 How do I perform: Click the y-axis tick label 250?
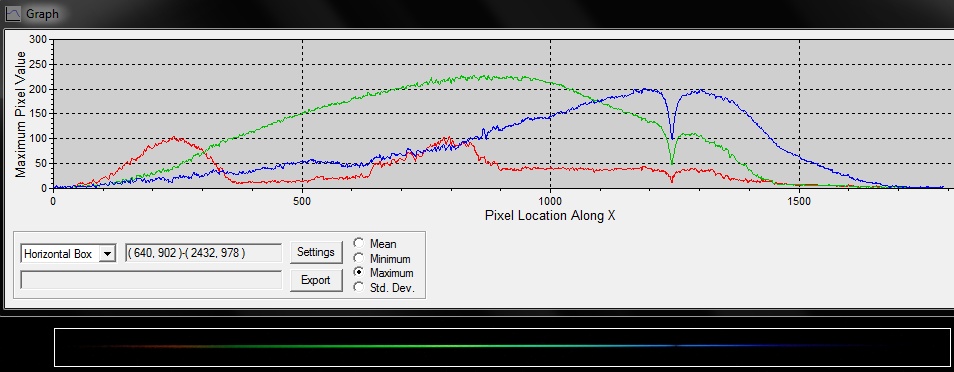[x=38, y=65]
